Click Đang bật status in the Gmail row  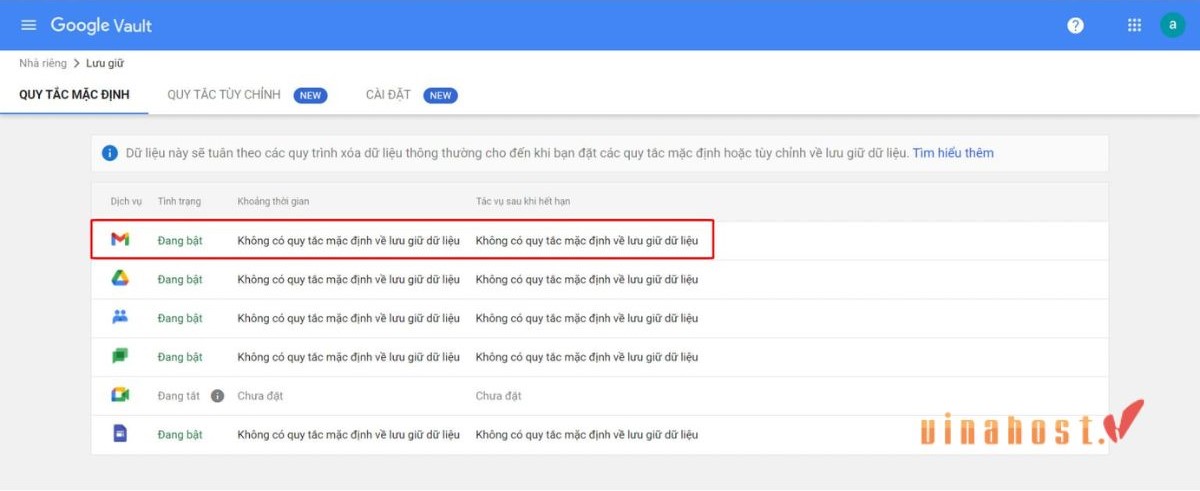[180, 240]
